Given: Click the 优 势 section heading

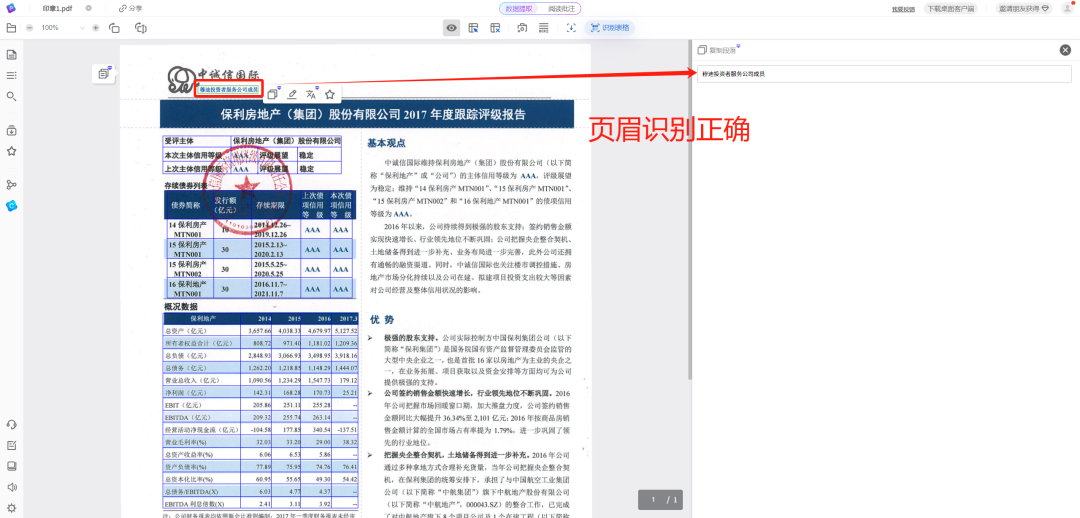Looking at the screenshot, I should tap(382, 320).
